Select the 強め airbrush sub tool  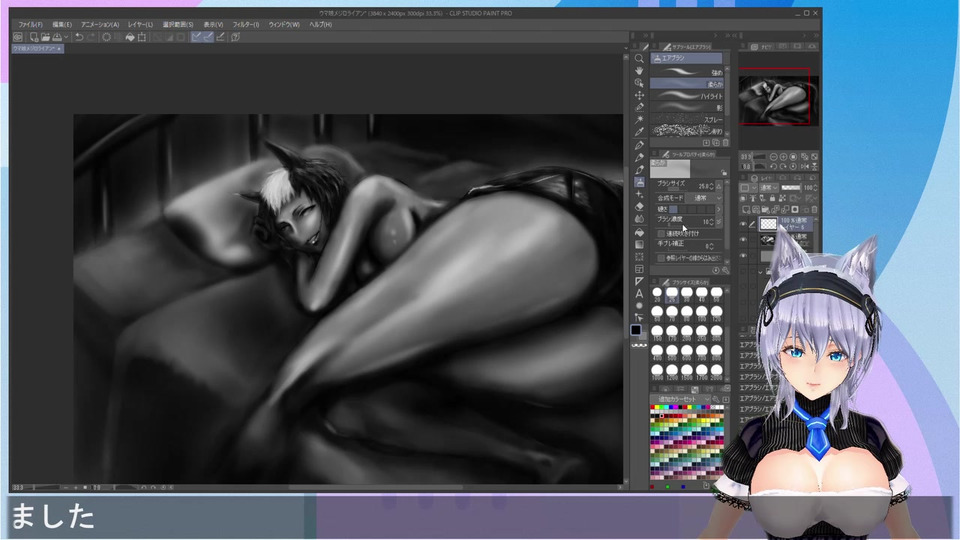(x=686, y=73)
